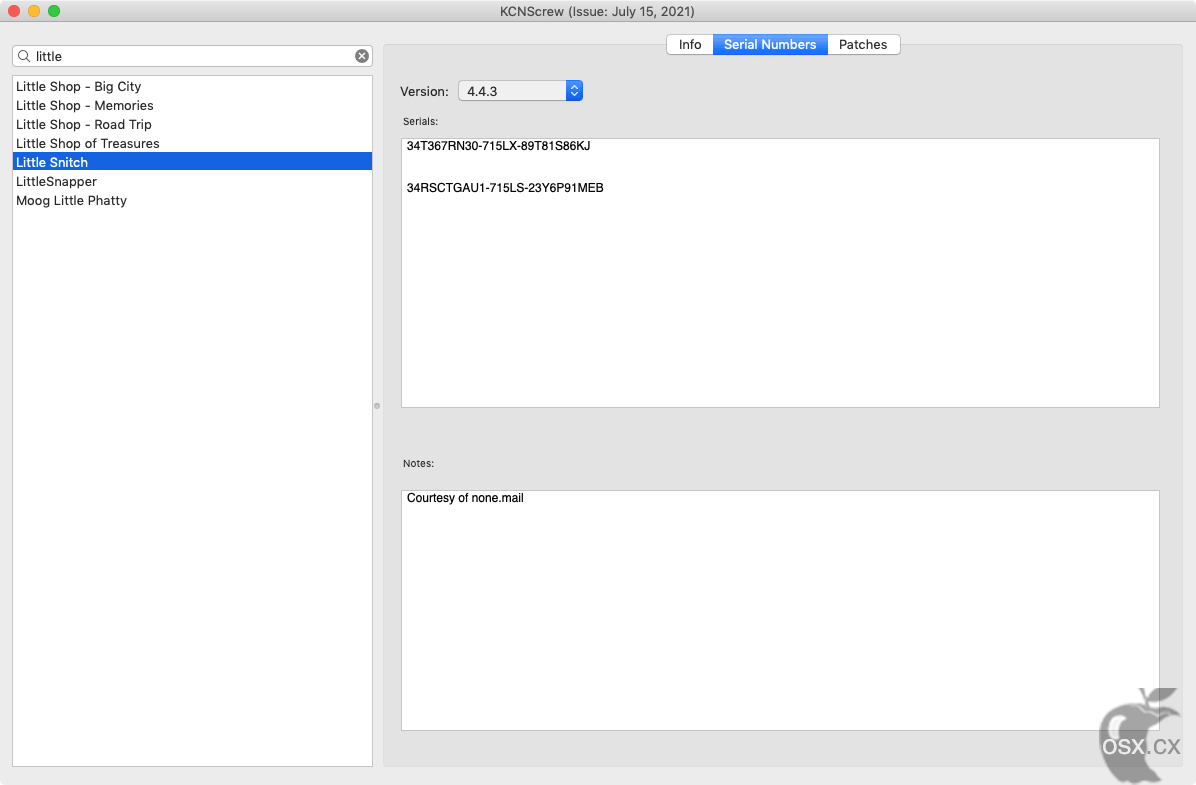Screen dimensions: 1196x785
Task: Minimize the window with yellow button
Action: click(34, 11)
